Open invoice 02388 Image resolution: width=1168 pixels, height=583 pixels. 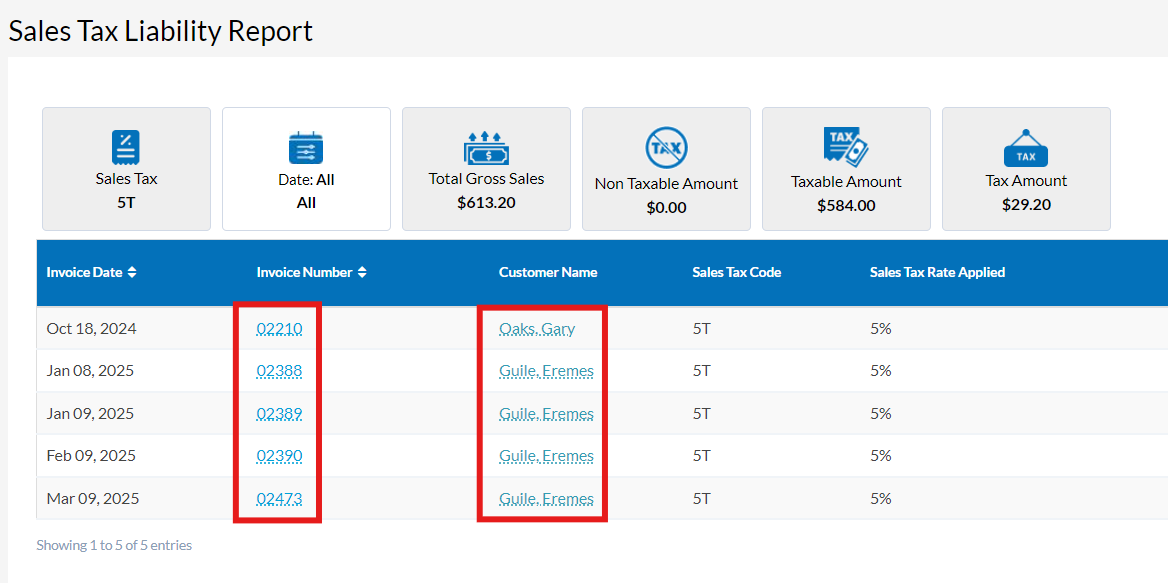coord(279,371)
